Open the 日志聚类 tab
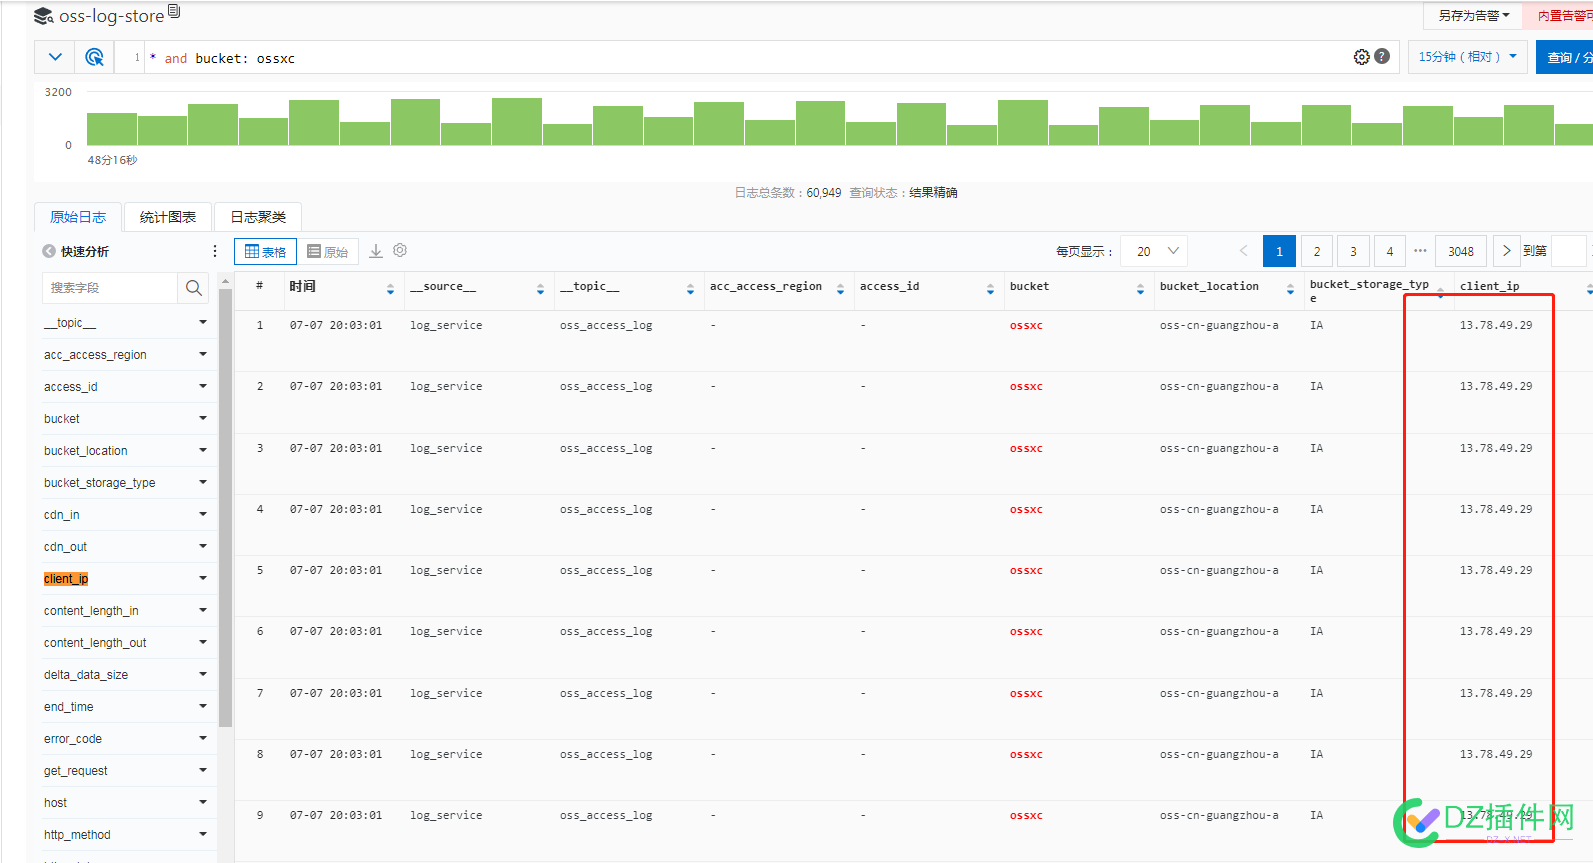The height and width of the screenshot is (863, 1593). click(x=258, y=217)
